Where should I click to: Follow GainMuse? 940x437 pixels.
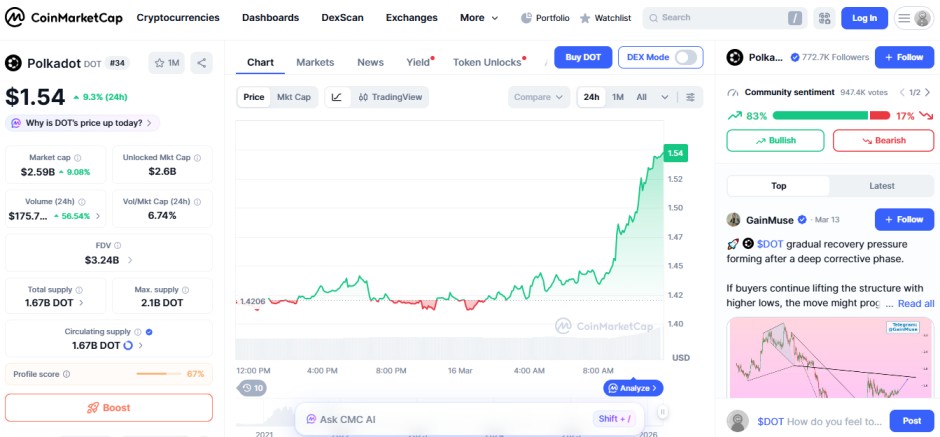[x=904, y=220]
